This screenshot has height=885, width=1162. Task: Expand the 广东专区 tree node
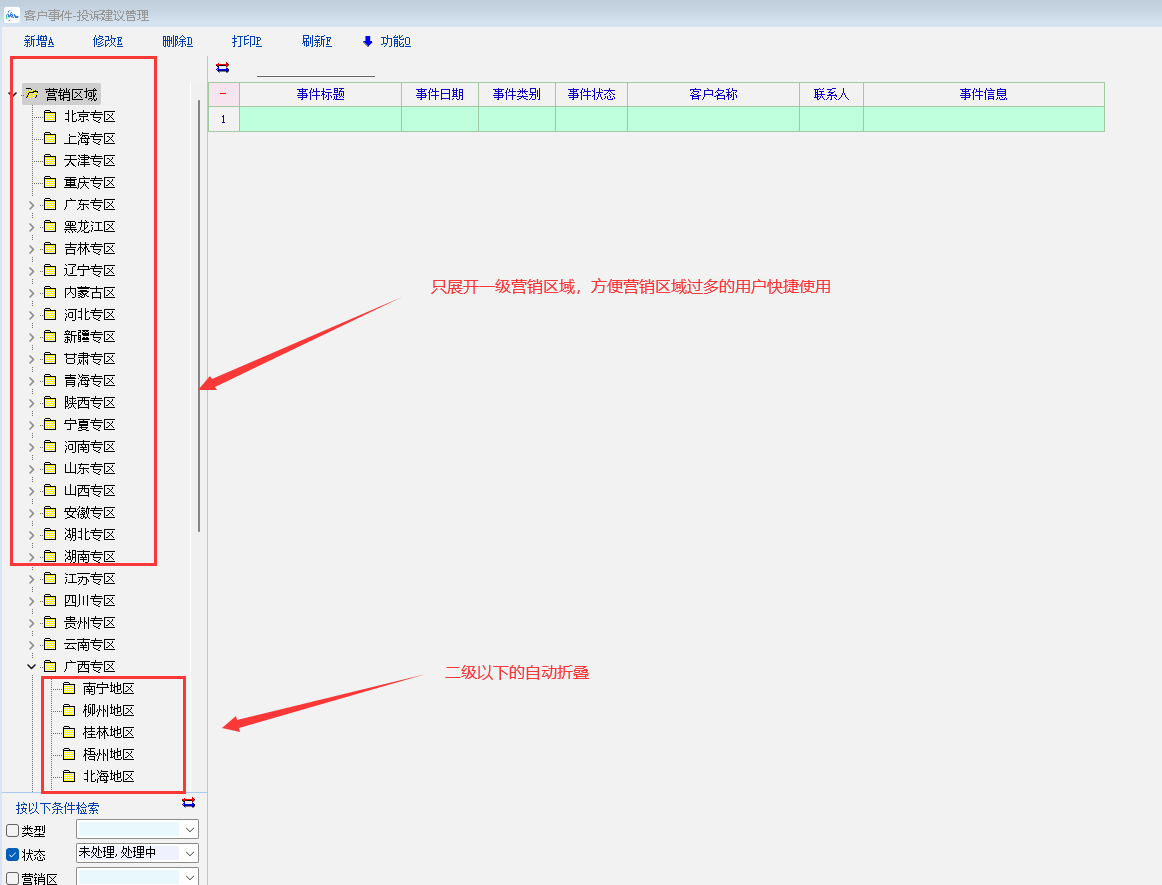31,205
